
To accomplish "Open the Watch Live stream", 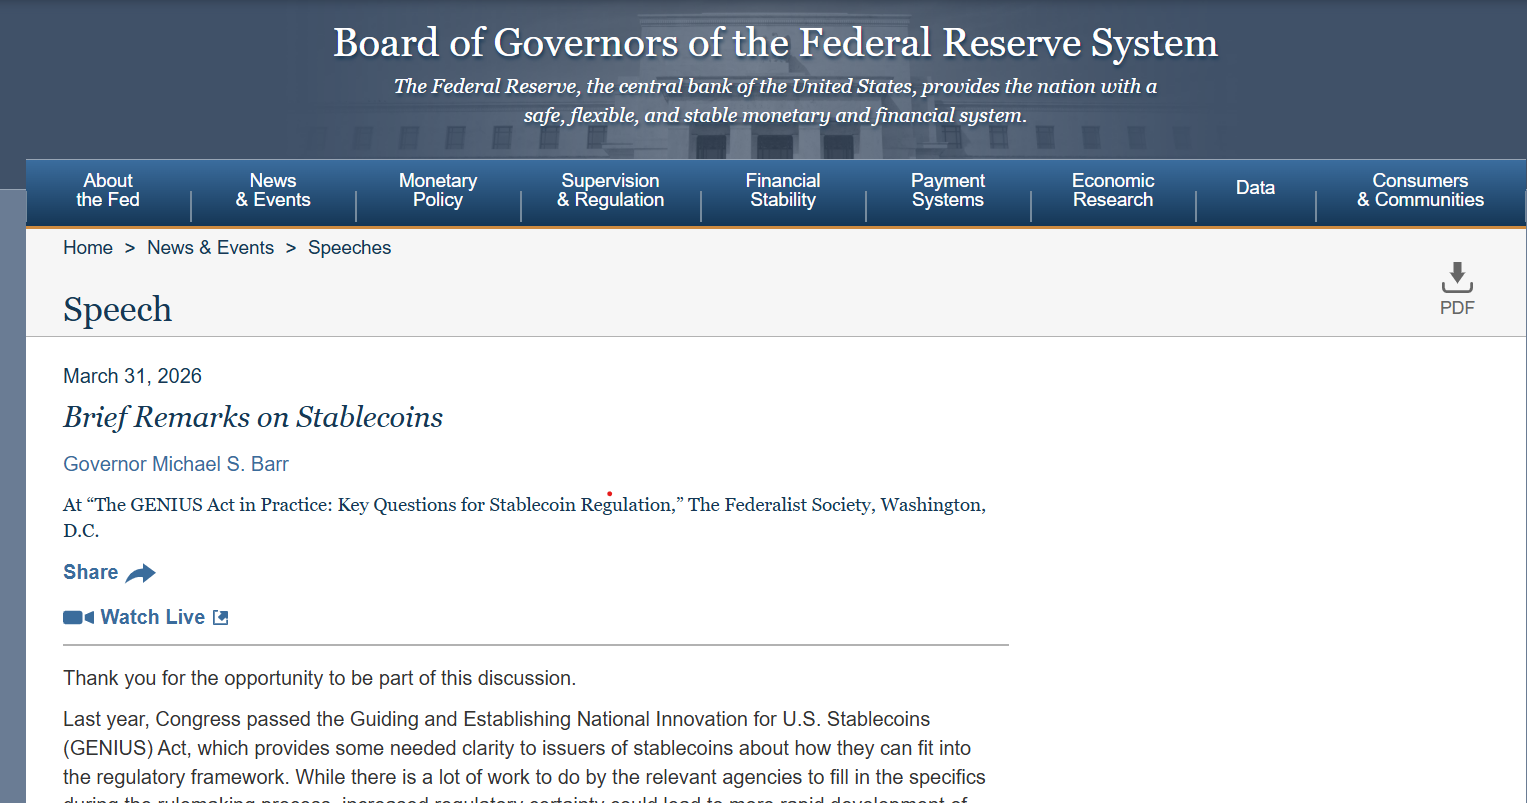I will [x=151, y=616].
